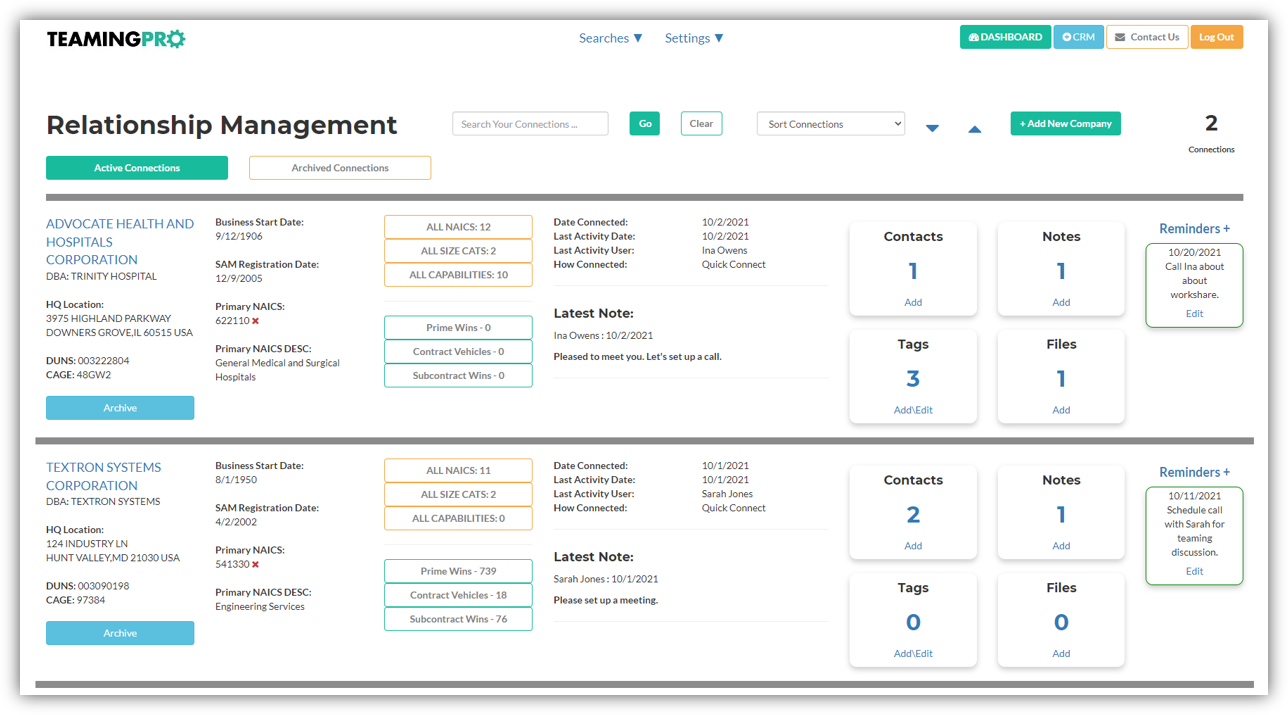
Task: Add a reminder for Advocate Health
Action: pos(1195,229)
